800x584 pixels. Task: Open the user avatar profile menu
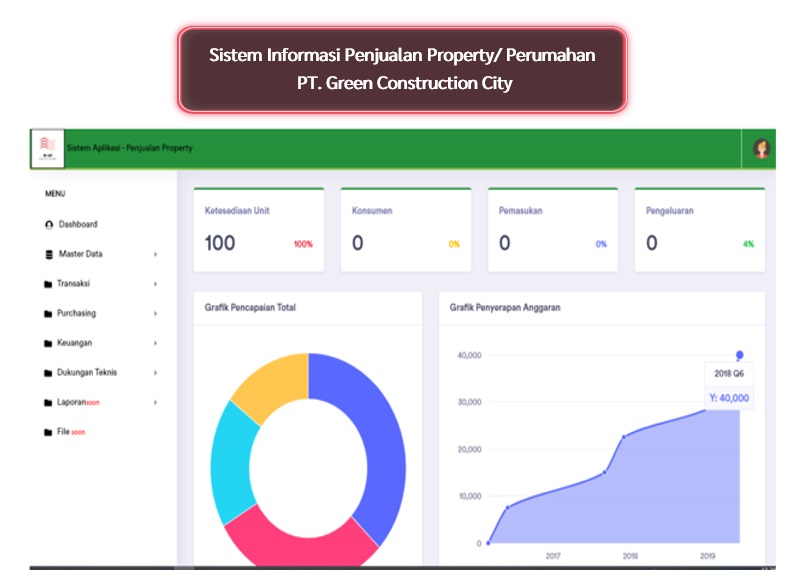761,148
